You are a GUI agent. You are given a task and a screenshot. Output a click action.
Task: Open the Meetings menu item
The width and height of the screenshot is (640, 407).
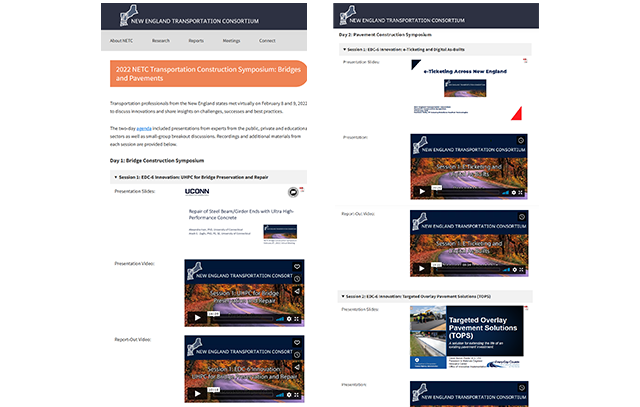coord(231,41)
